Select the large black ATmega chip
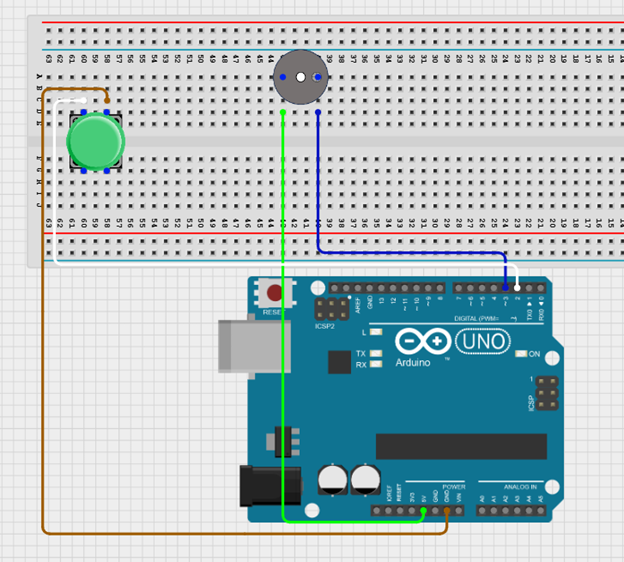Image resolution: width=624 pixels, height=562 pixels. (461, 446)
